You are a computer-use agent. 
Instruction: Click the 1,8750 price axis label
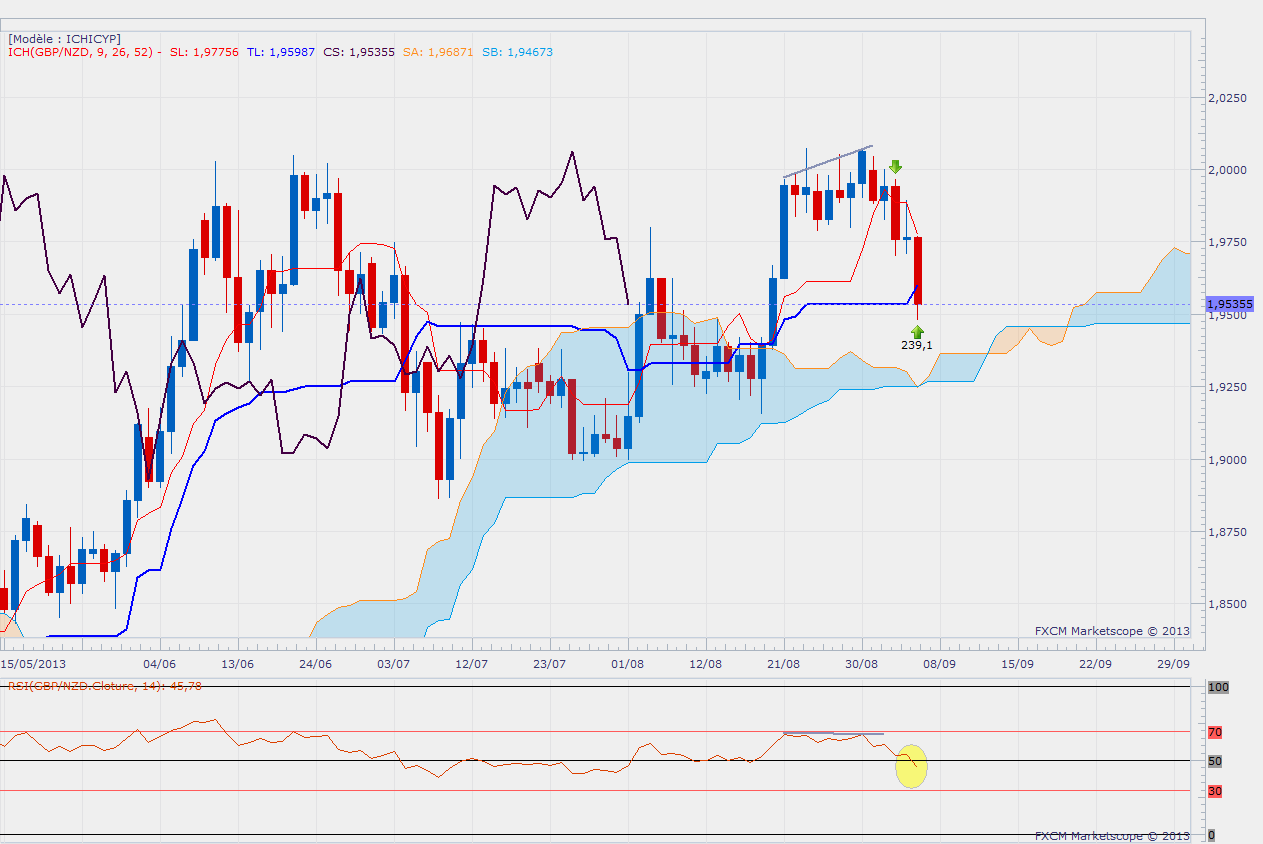coord(1226,532)
